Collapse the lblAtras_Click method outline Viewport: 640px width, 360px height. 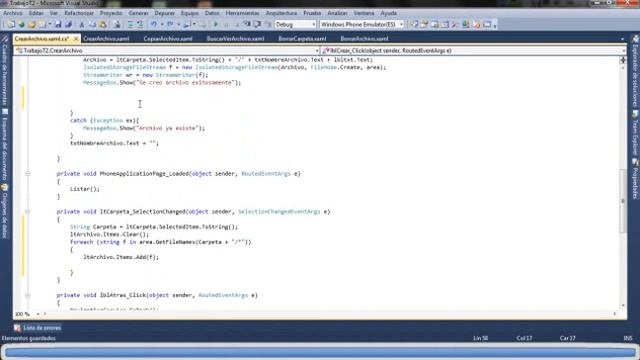(x=28, y=295)
